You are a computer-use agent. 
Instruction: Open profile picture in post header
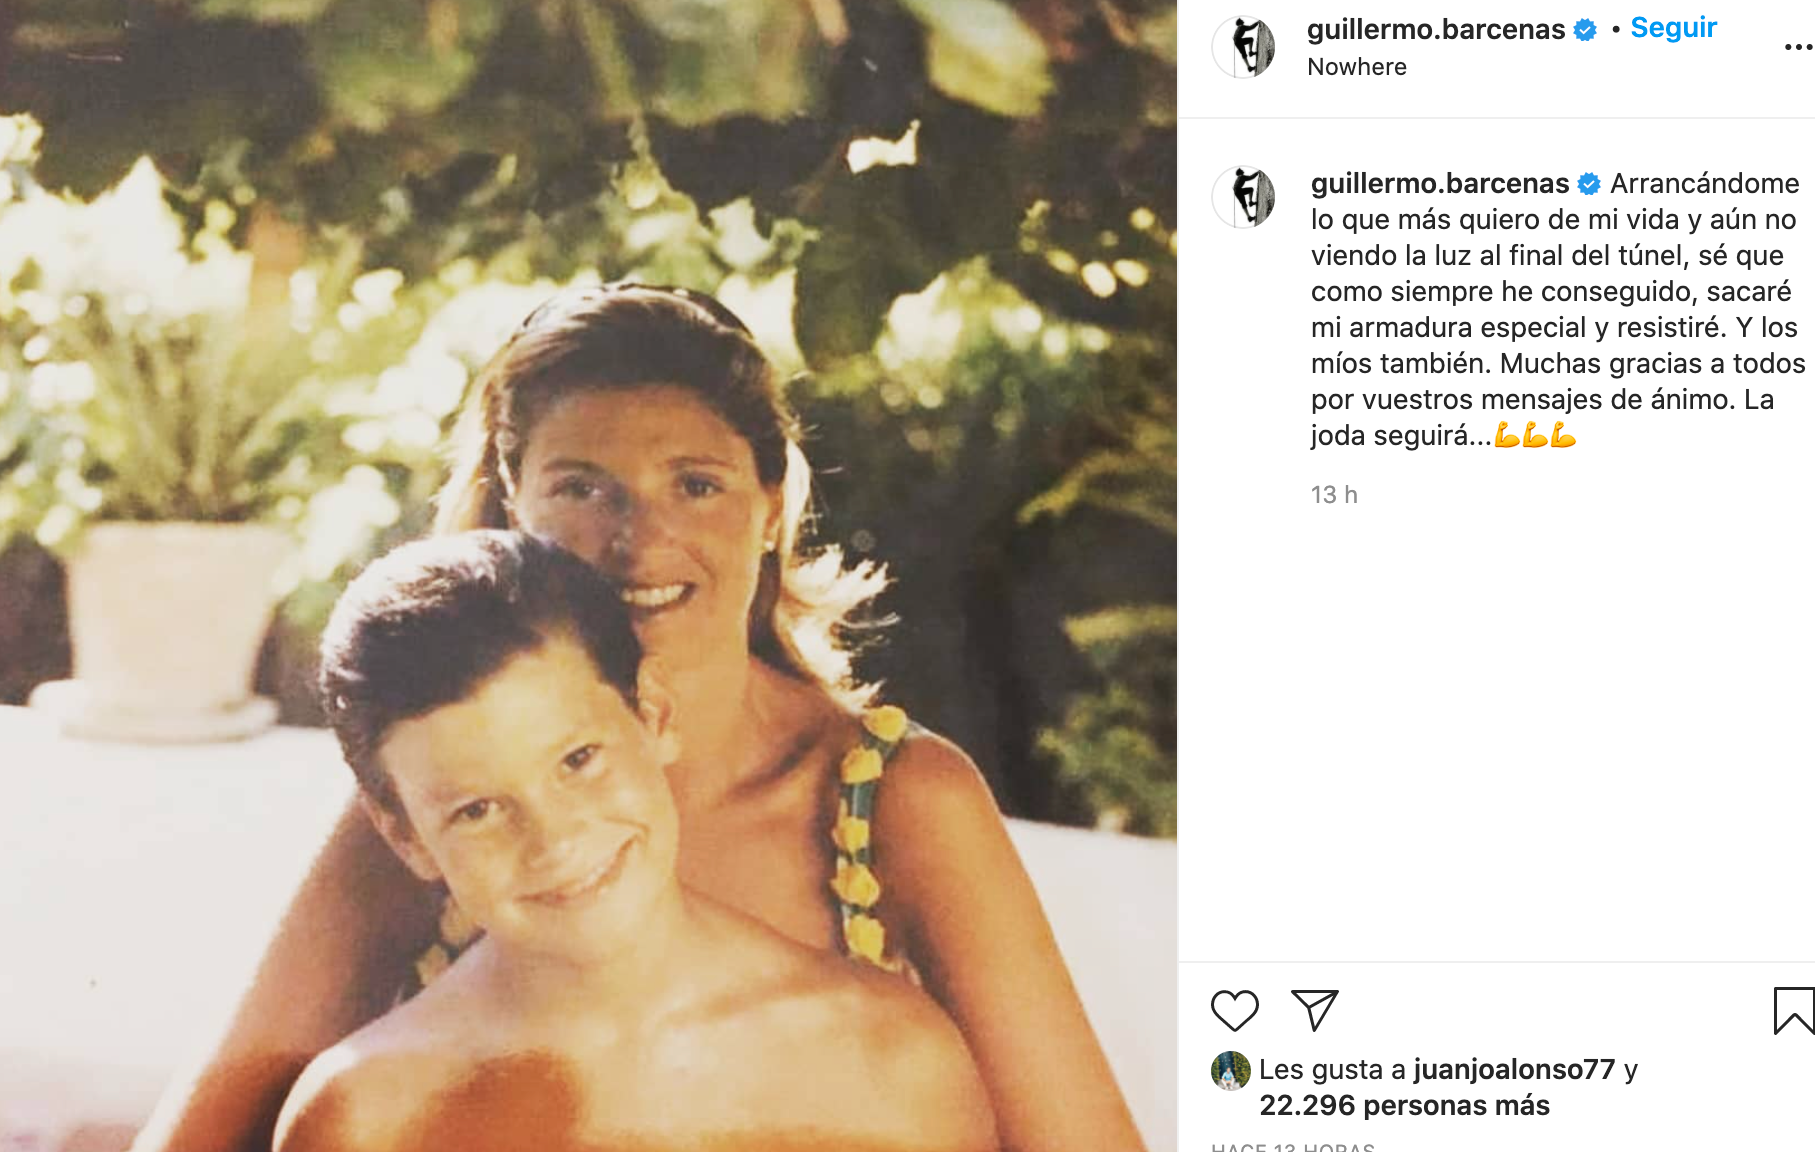[1243, 46]
